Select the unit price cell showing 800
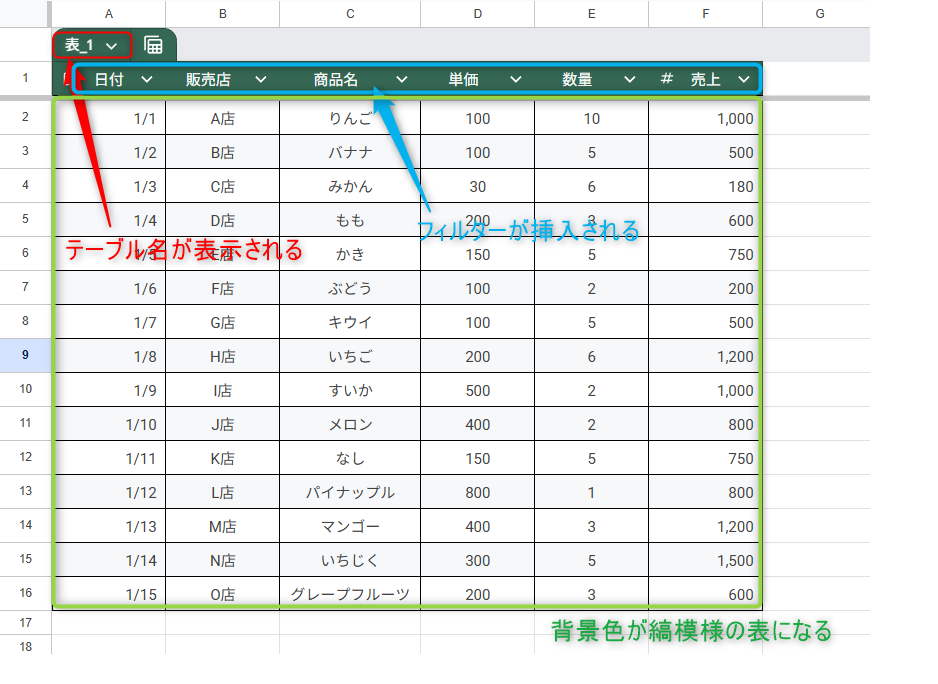938x684 pixels. (x=477, y=492)
